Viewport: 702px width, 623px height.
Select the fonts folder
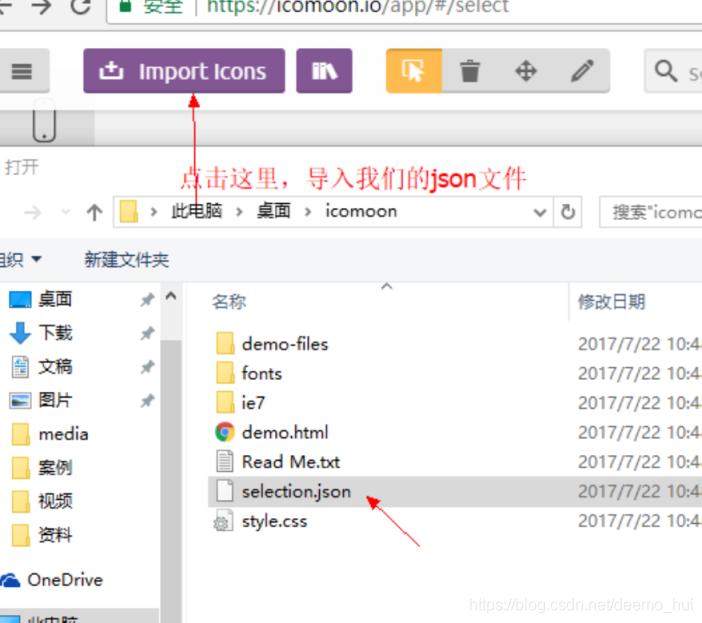tap(249, 373)
